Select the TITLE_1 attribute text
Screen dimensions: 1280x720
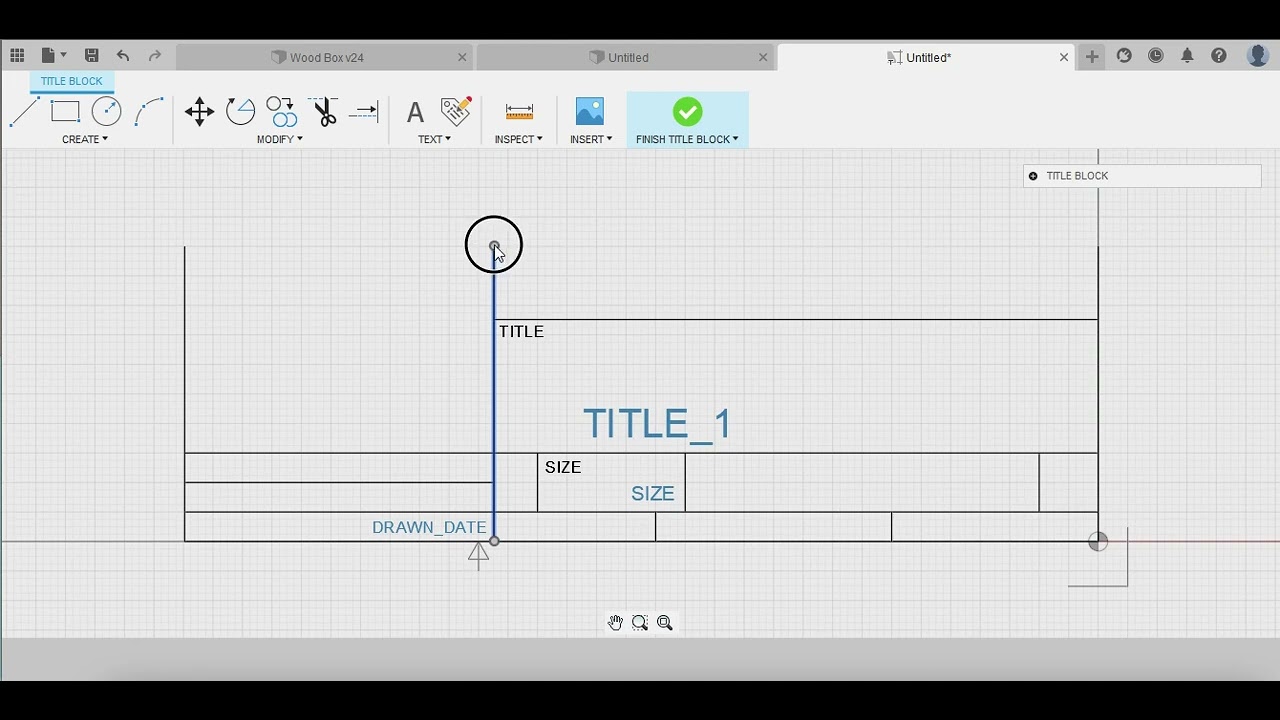pos(657,424)
